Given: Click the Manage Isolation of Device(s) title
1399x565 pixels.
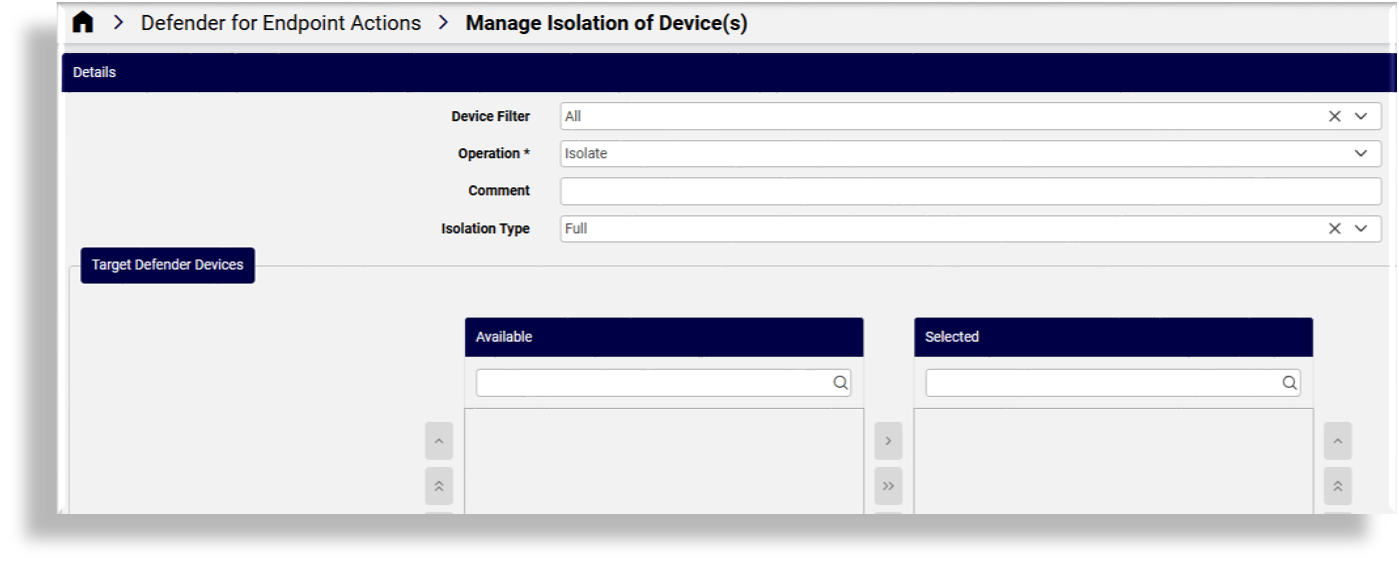Looking at the screenshot, I should click(607, 23).
